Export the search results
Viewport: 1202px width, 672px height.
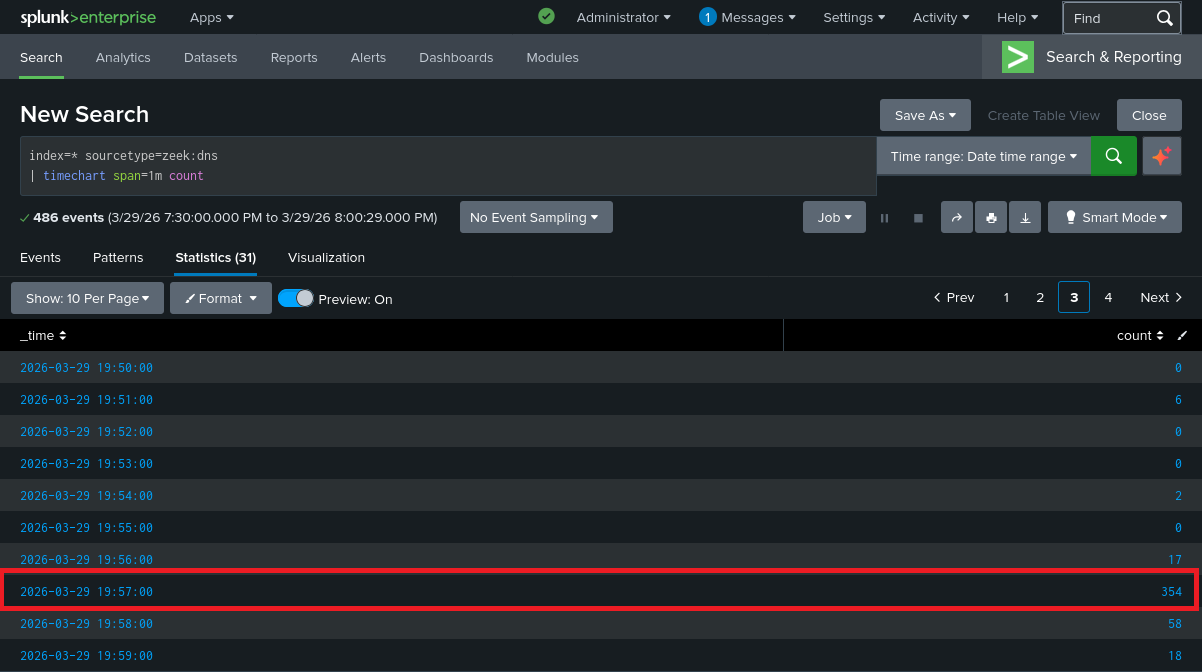1024,217
